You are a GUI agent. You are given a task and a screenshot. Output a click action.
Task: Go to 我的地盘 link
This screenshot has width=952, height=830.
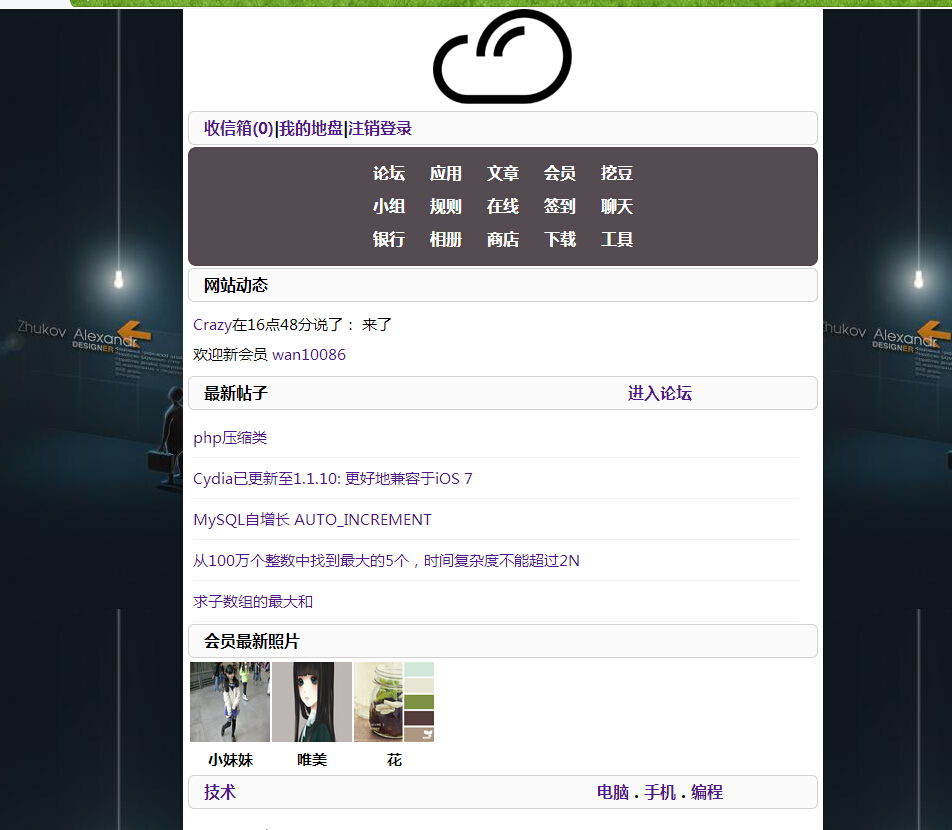pyautogui.click(x=310, y=129)
